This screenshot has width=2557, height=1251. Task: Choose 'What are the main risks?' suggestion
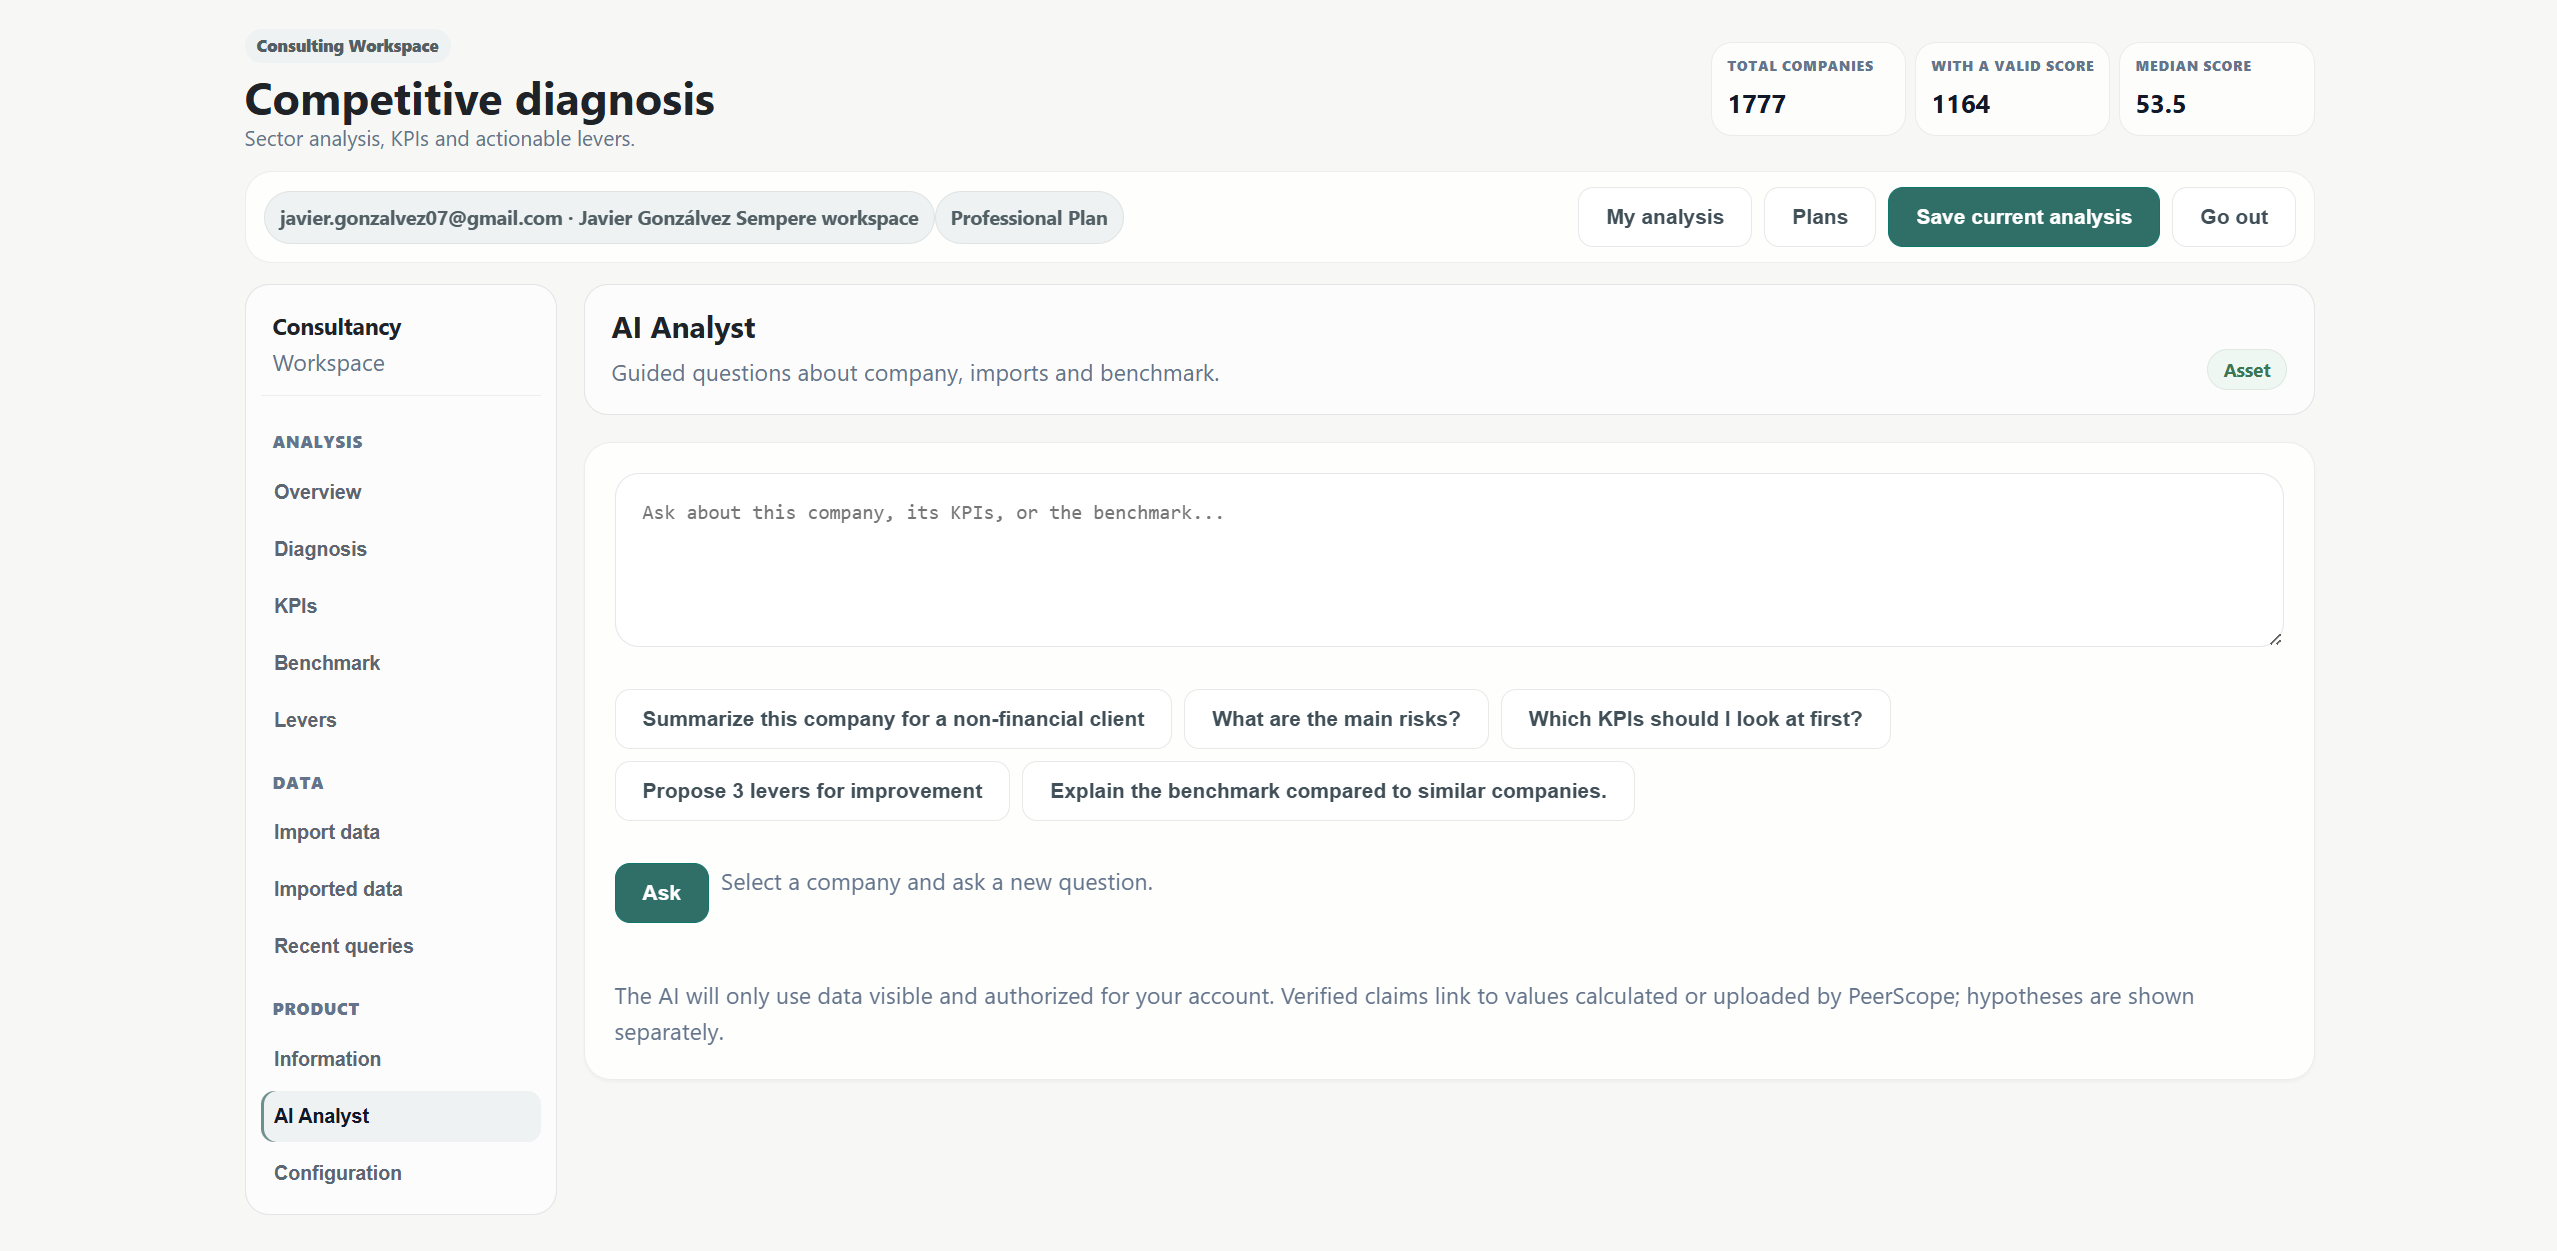[x=1335, y=719]
